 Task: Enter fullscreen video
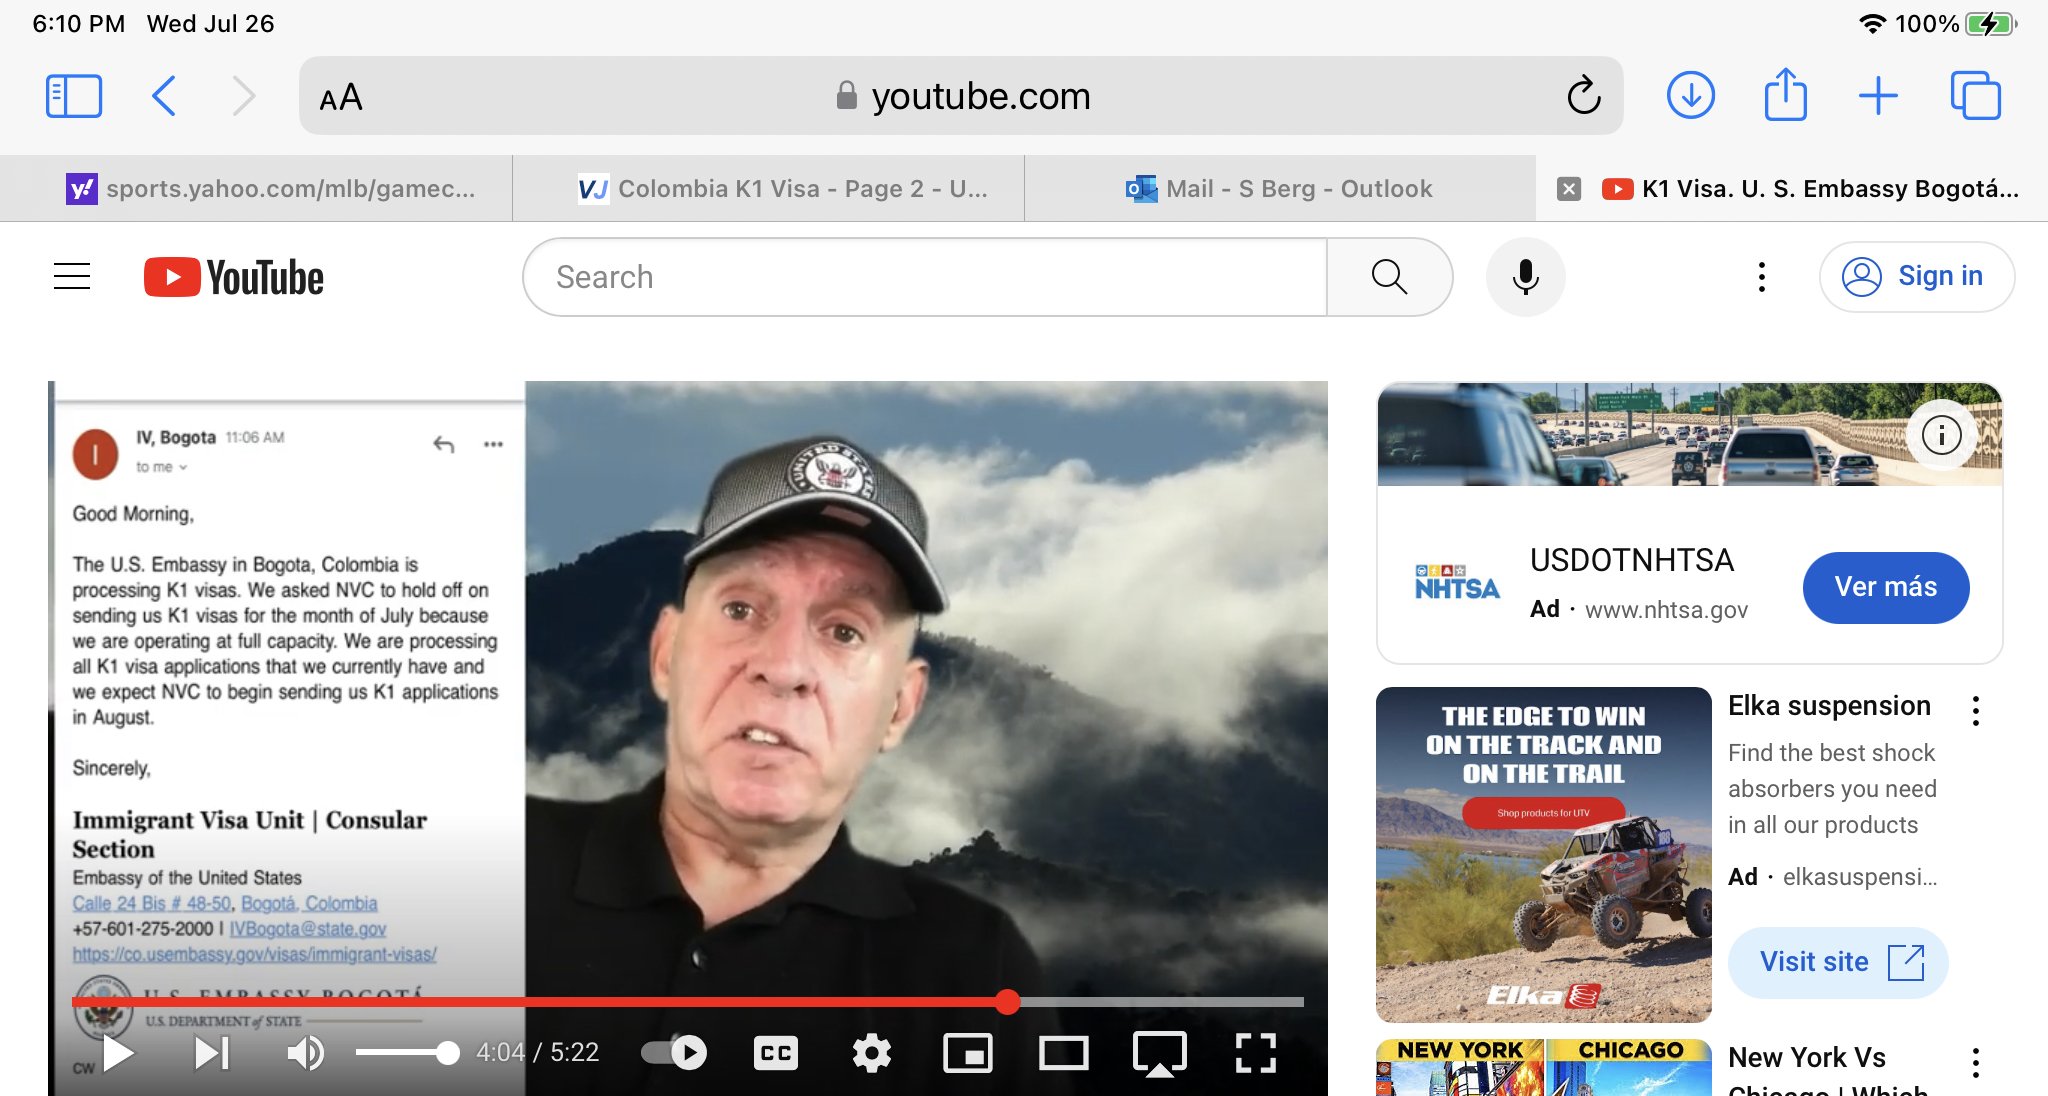(1256, 1053)
